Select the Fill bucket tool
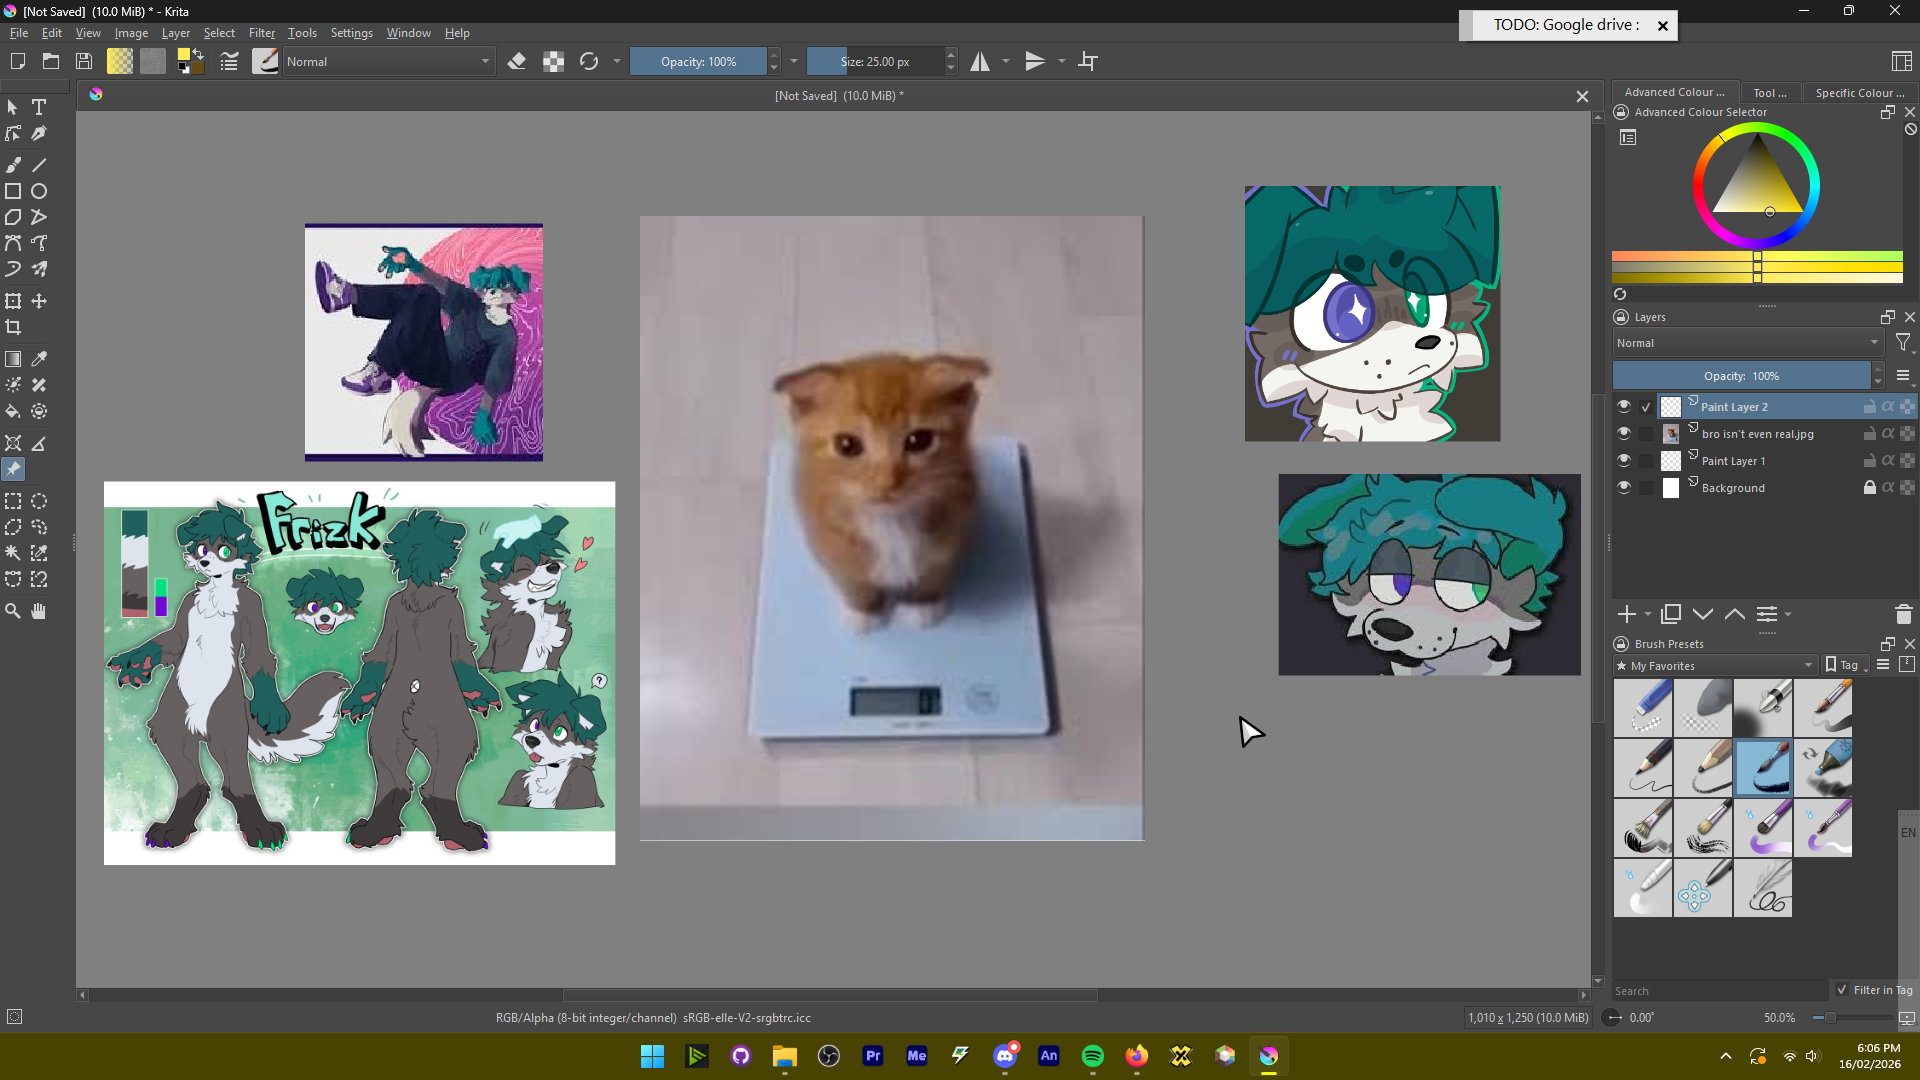The image size is (1920, 1080). [13, 411]
